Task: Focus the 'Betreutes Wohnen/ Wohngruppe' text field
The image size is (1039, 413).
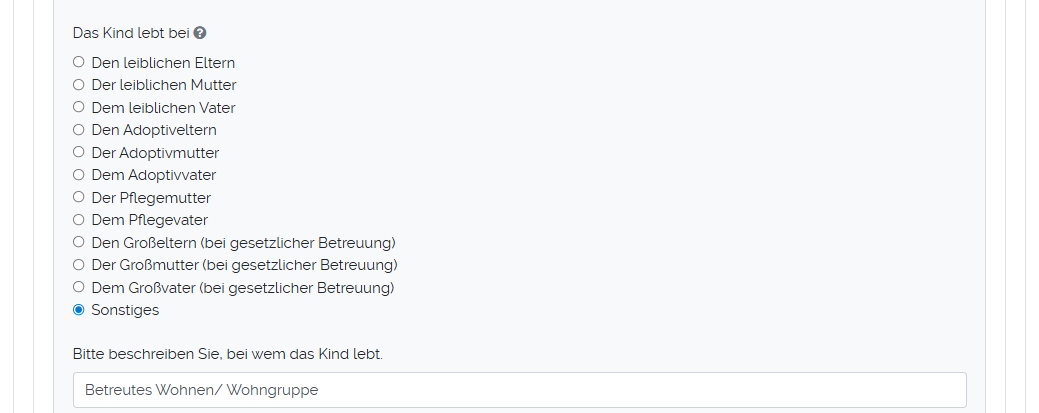Action: click(519, 390)
